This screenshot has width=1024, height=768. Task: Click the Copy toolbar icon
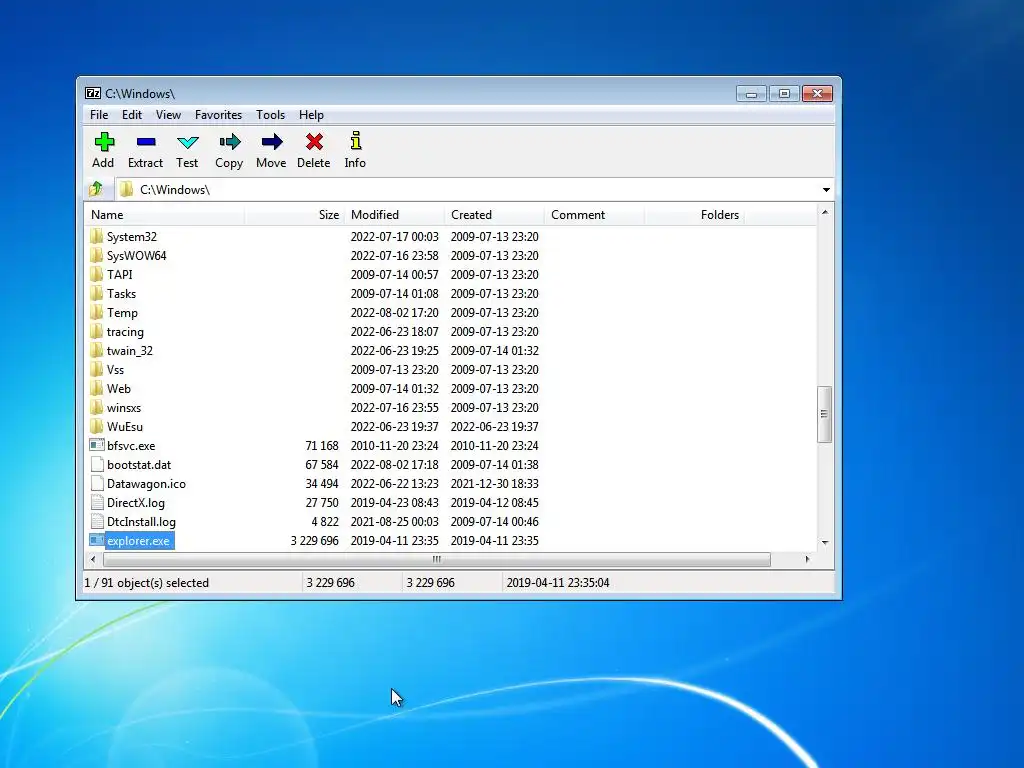pos(230,142)
